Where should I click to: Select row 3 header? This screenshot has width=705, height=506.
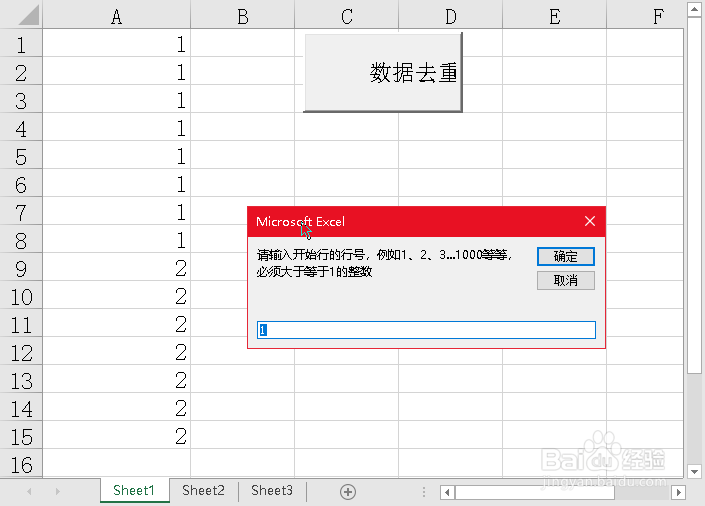[x=21, y=100]
